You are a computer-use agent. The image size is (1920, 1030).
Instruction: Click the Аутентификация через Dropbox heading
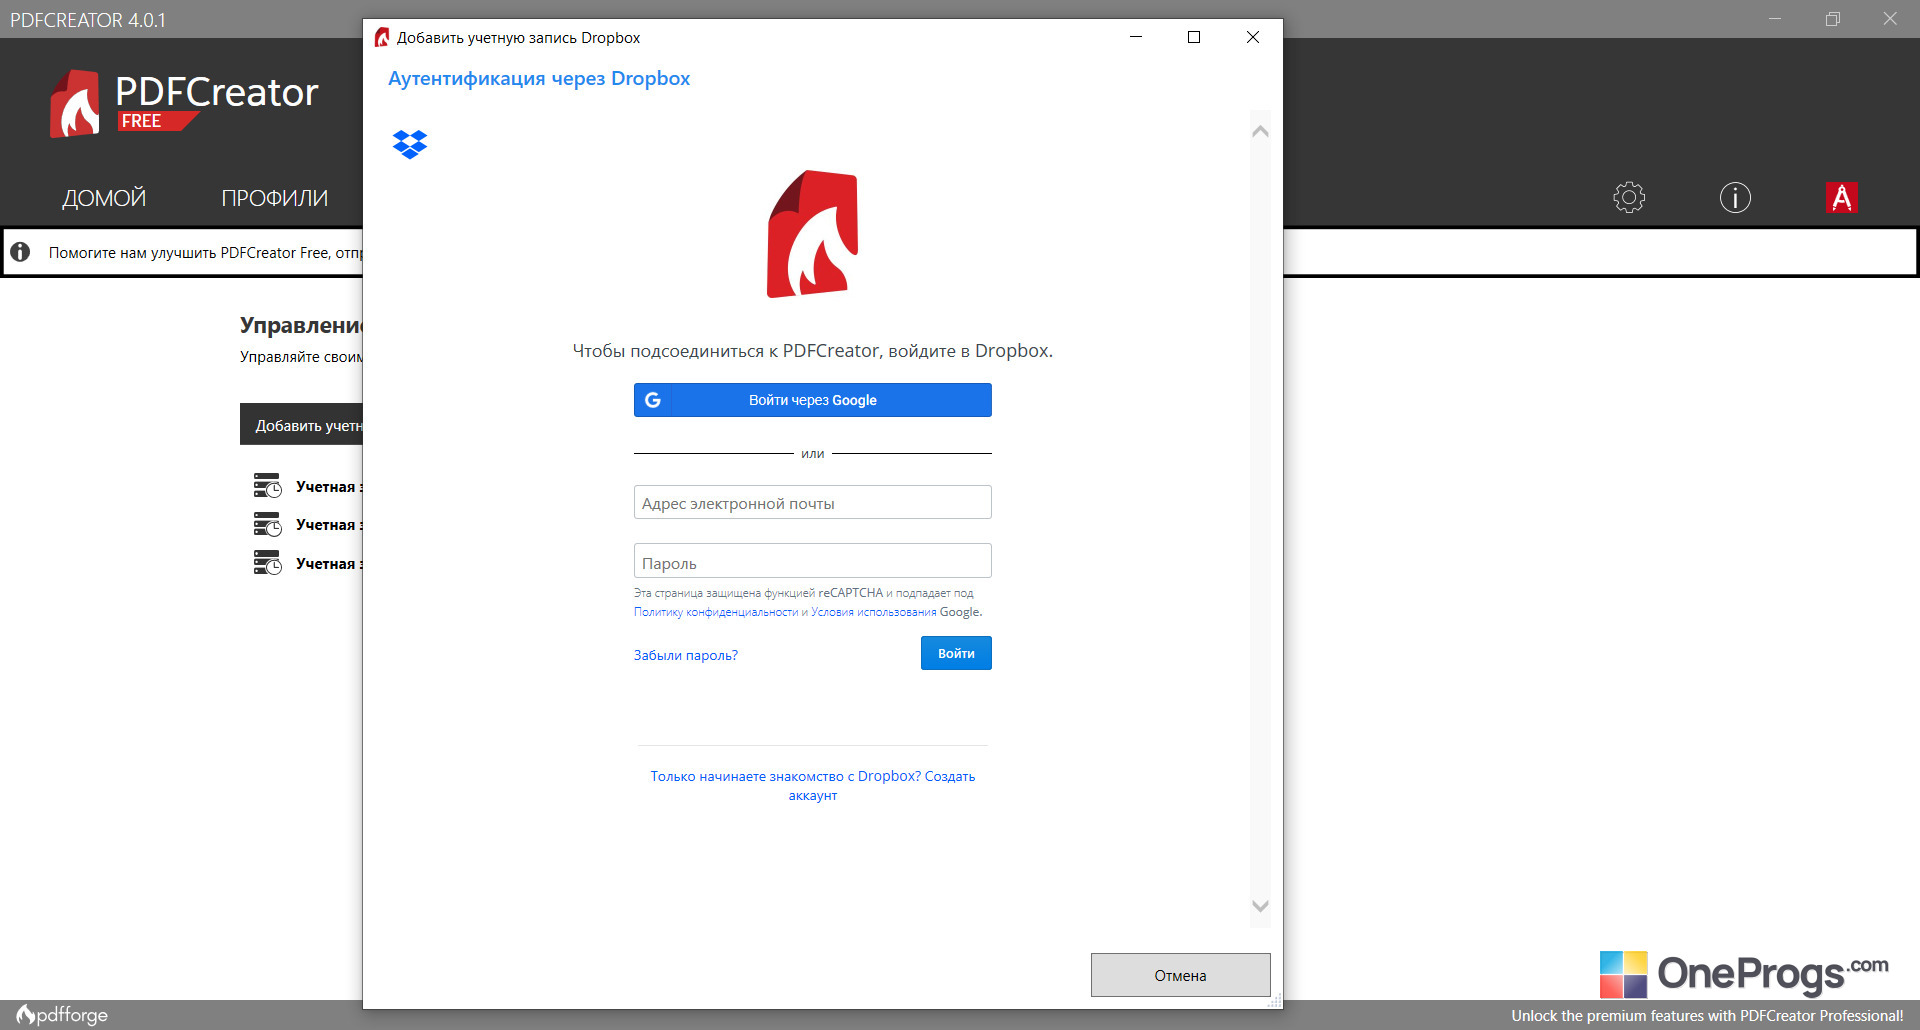[539, 79]
